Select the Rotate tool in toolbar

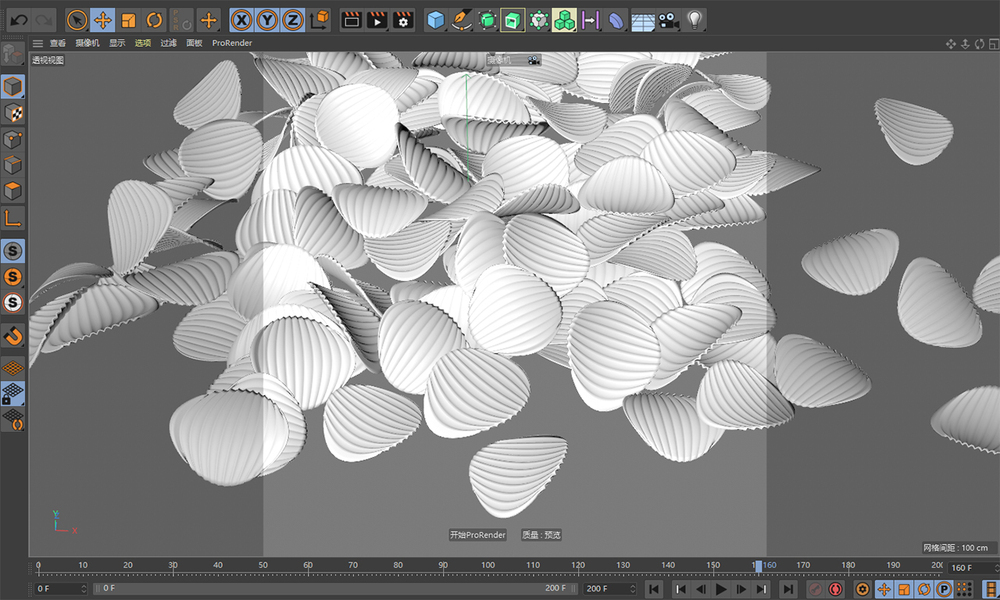154,19
